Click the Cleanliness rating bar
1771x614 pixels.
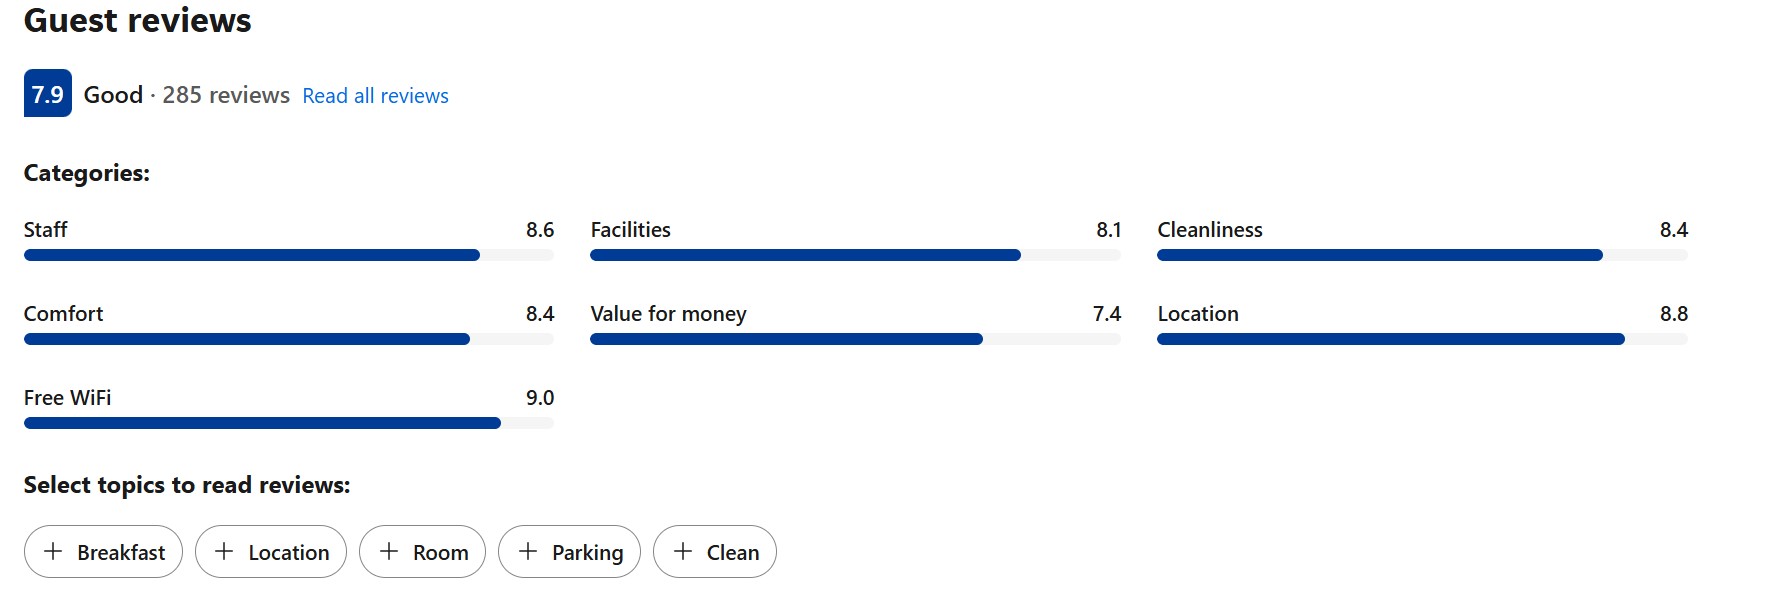click(x=1422, y=255)
